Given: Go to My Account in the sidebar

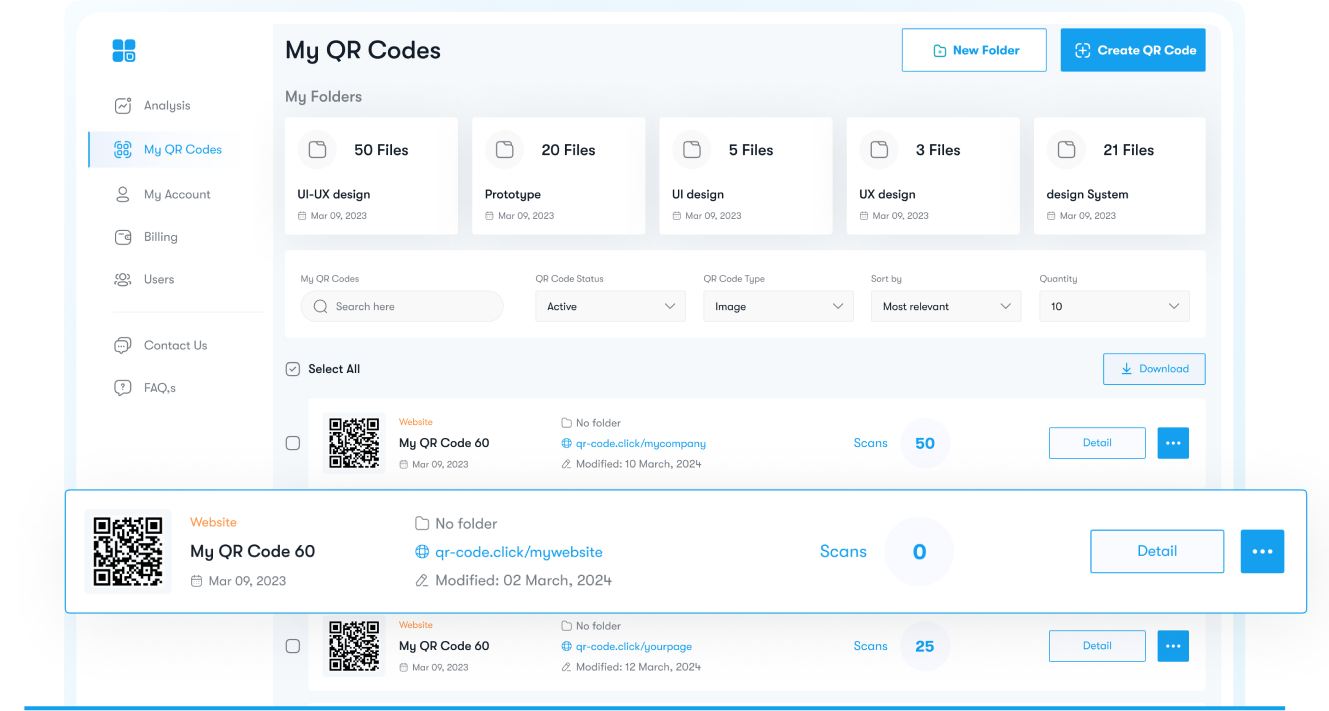Looking at the screenshot, I should click(177, 194).
